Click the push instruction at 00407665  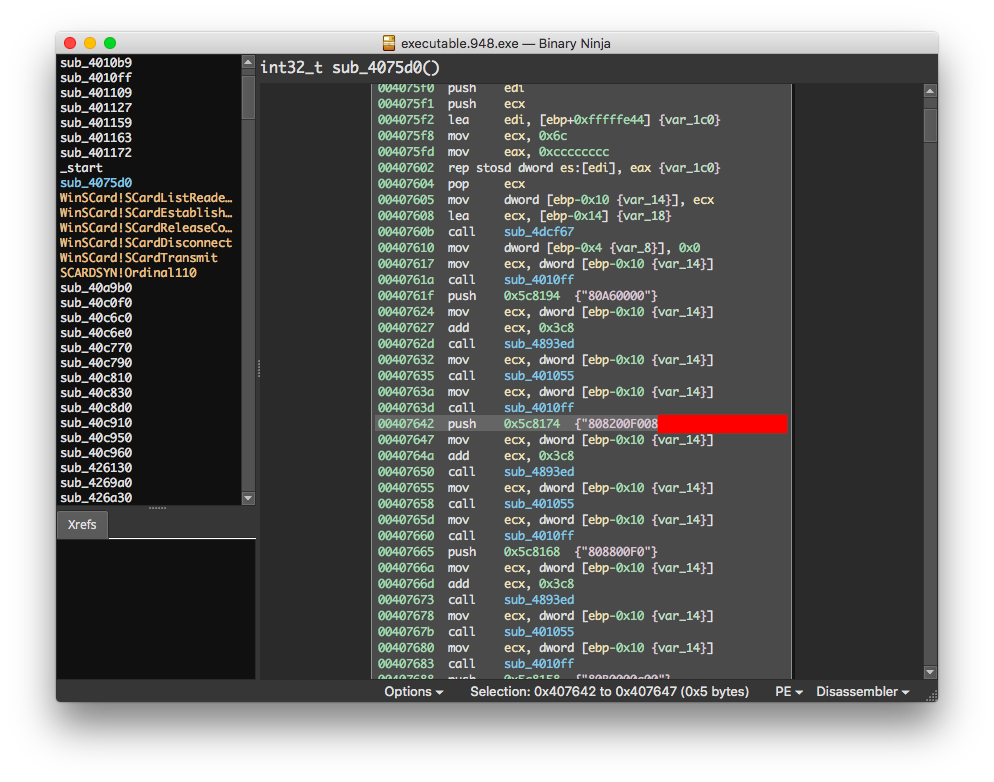coord(462,552)
